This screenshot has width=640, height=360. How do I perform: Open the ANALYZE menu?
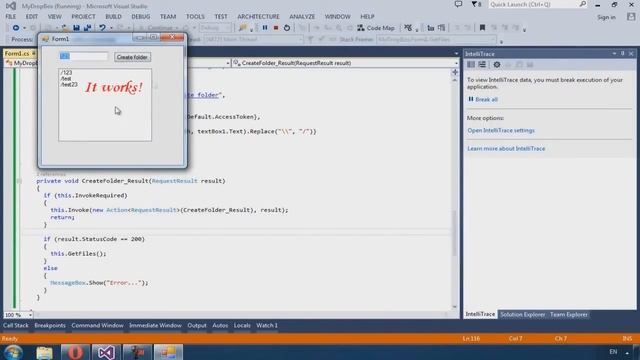coord(302,17)
